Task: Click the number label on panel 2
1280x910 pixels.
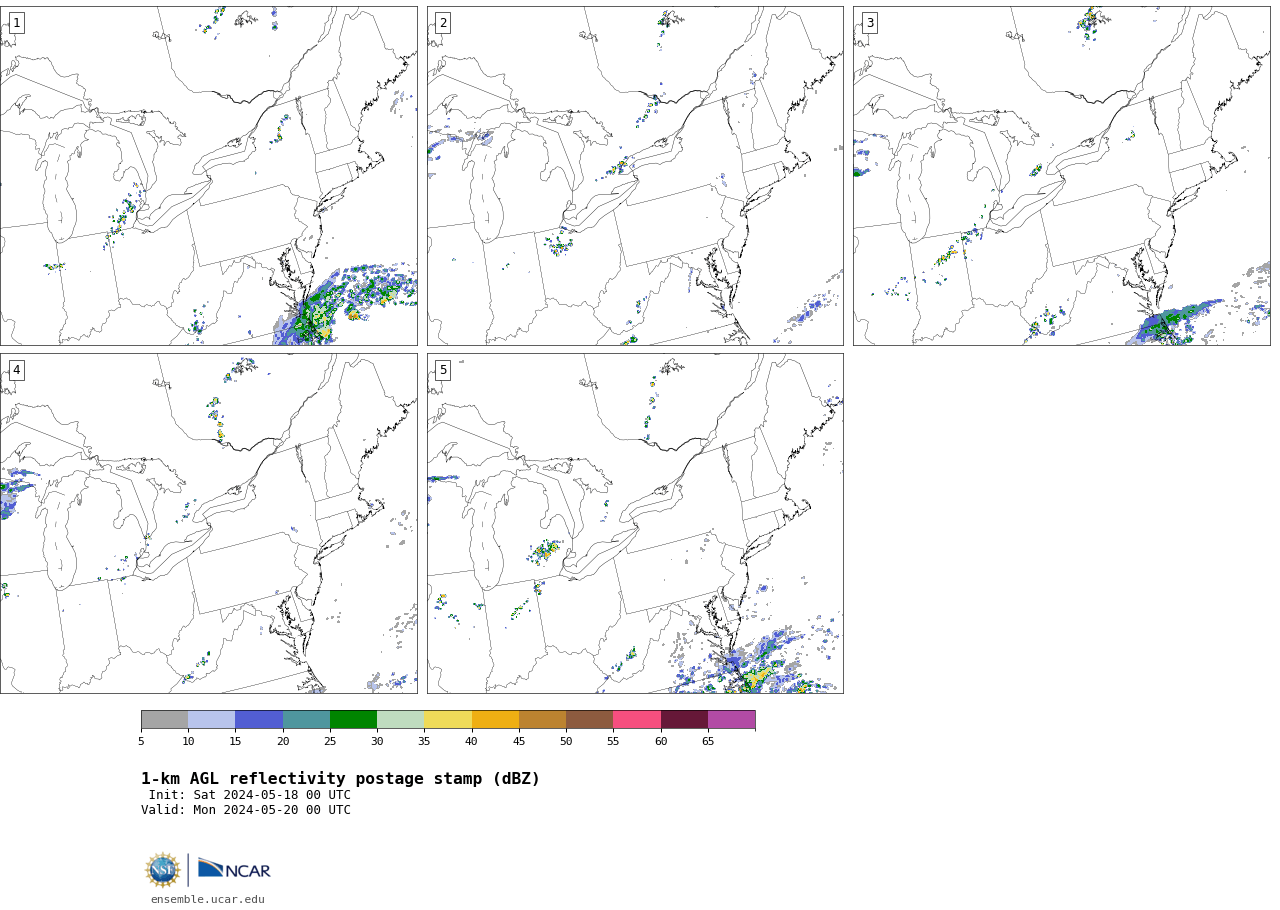Action: pos(443,23)
